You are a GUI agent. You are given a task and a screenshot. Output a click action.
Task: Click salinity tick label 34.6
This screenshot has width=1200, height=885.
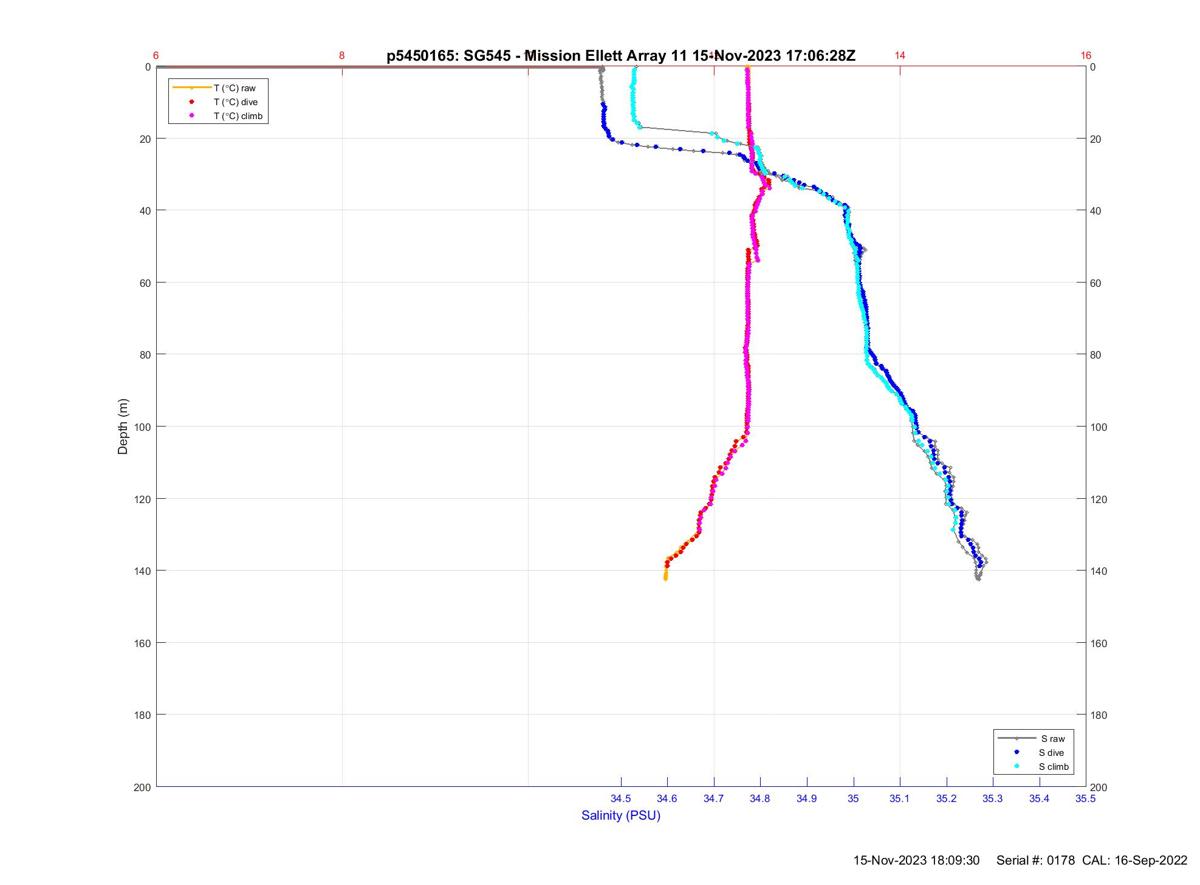click(667, 798)
